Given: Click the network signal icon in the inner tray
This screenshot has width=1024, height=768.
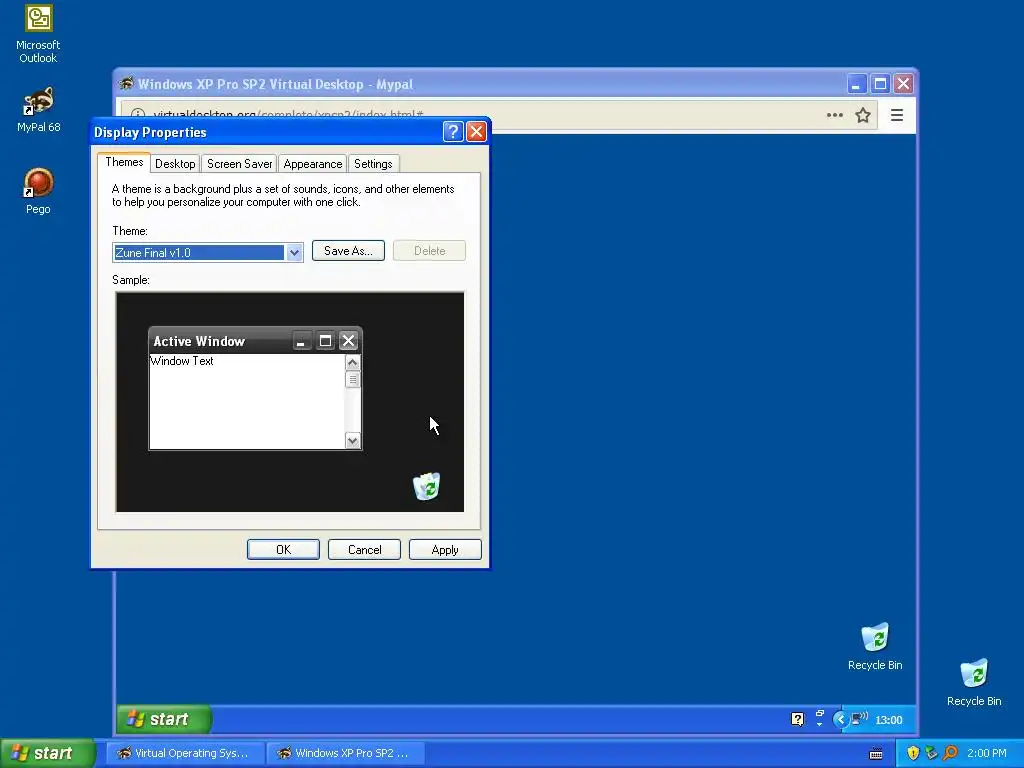Looking at the screenshot, I should coord(859,718).
